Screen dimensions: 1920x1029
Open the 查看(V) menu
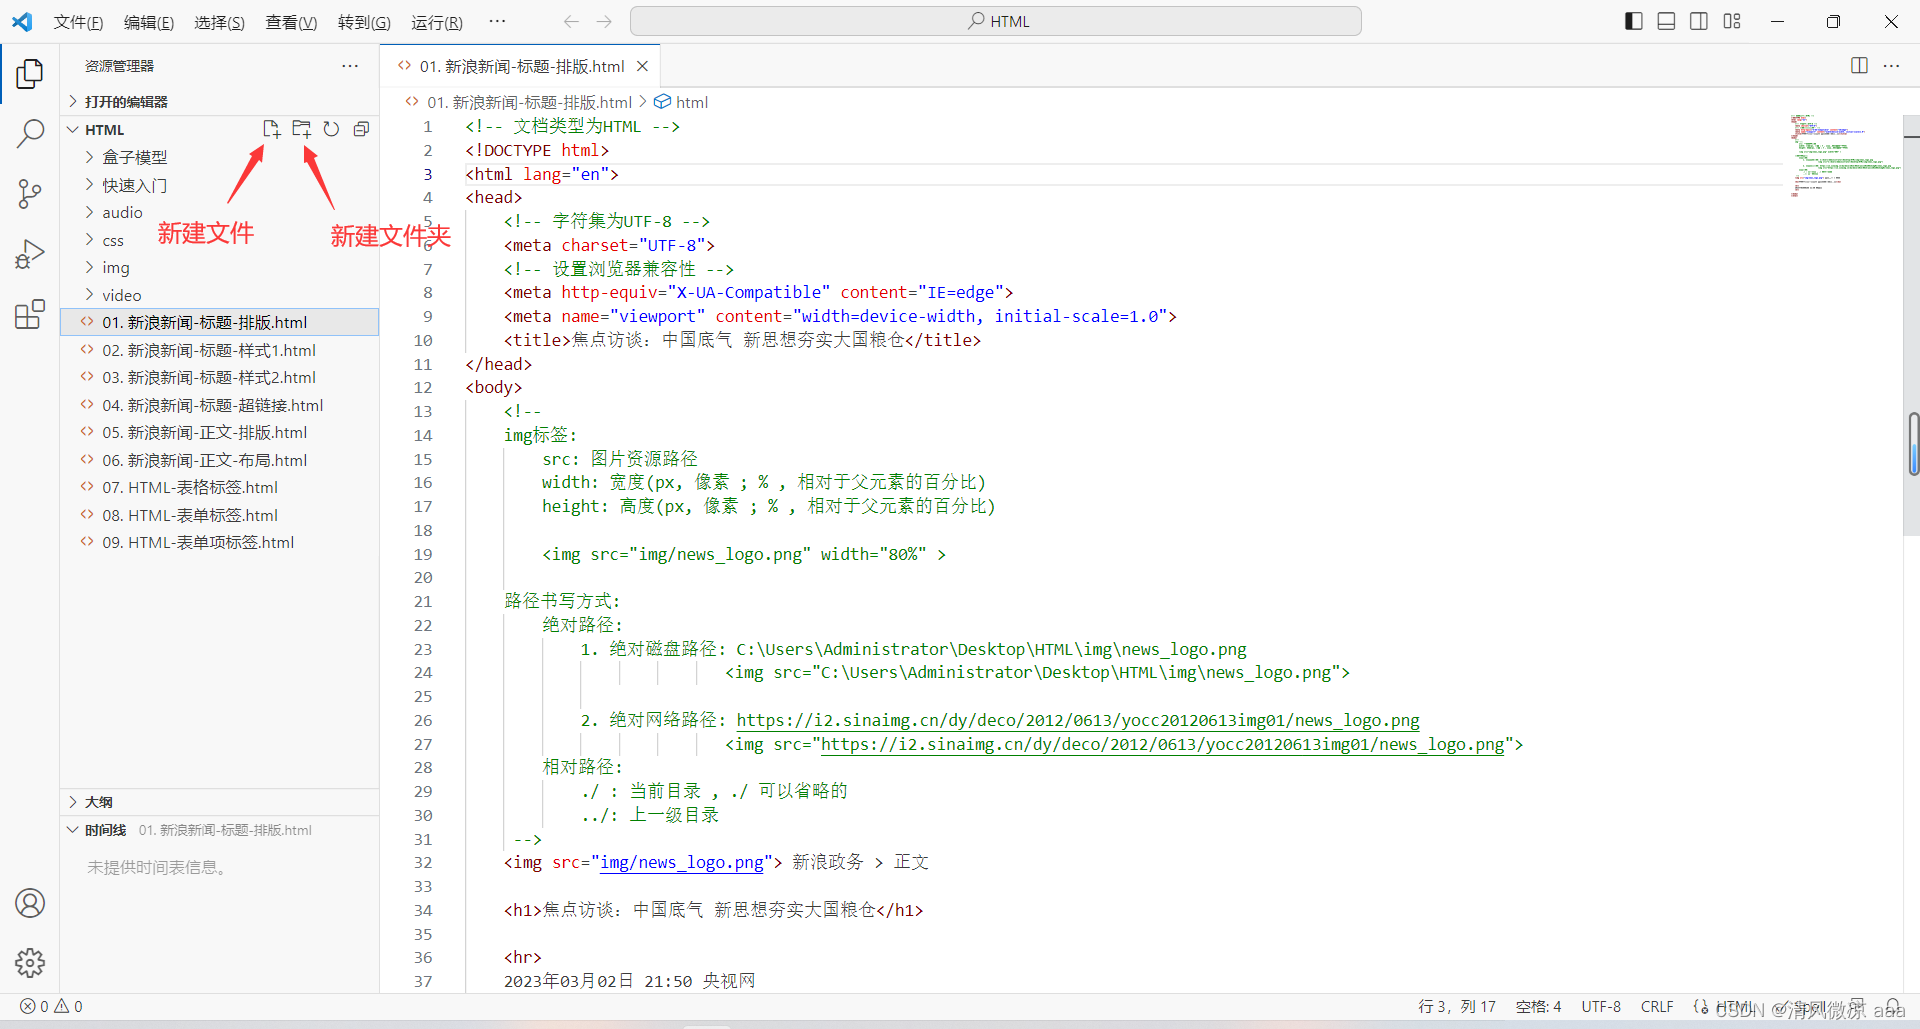291,22
